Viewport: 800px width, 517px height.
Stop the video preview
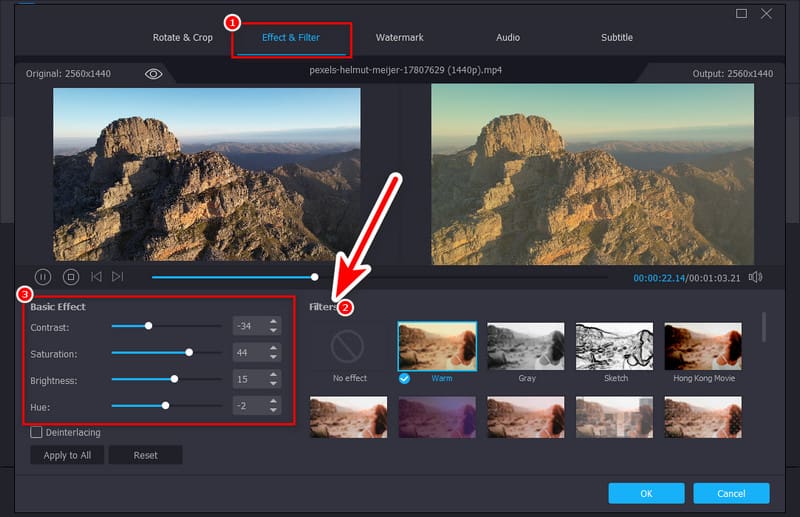(71, 277)
